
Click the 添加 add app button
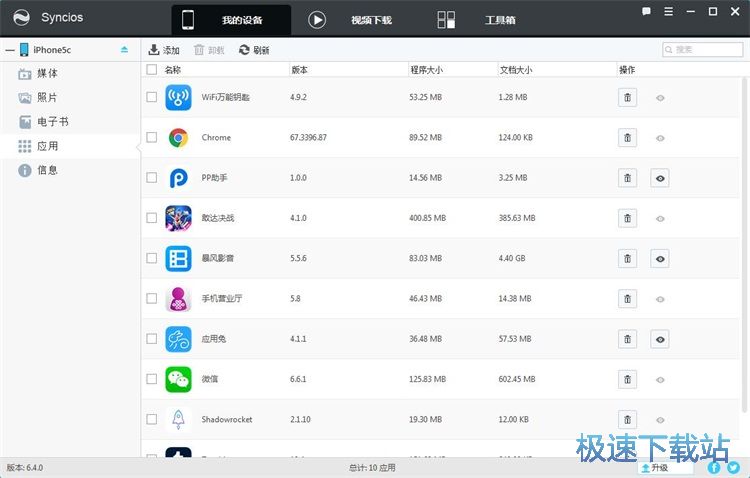164,50
